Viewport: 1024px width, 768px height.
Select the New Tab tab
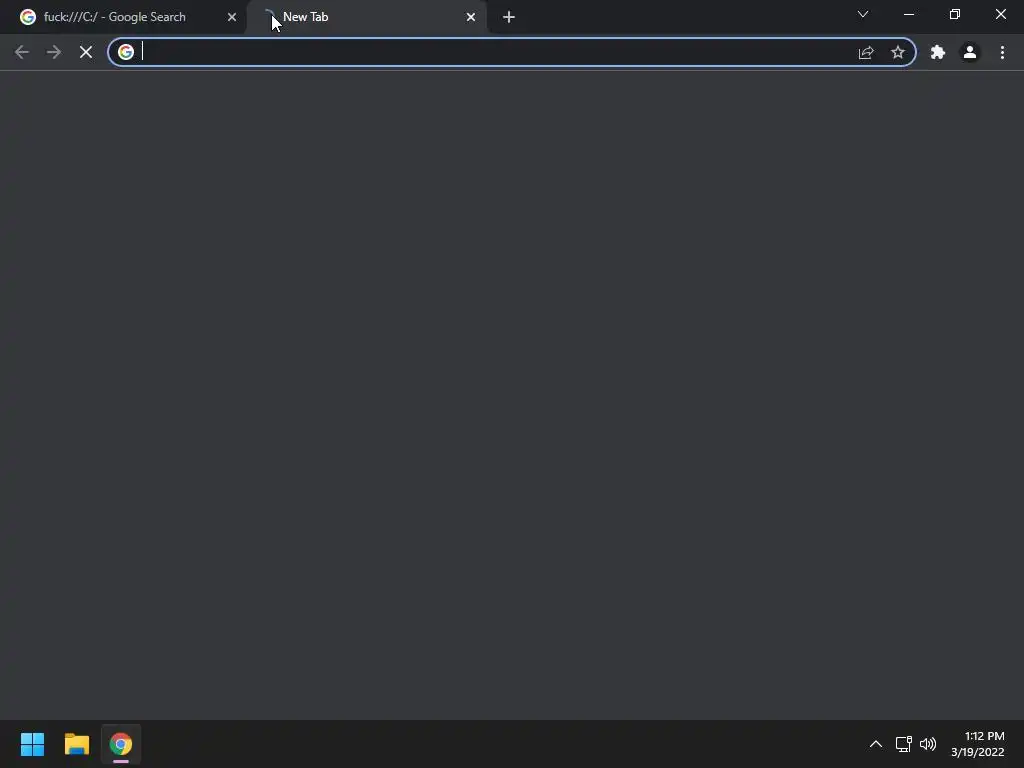(x=366, y=17)
